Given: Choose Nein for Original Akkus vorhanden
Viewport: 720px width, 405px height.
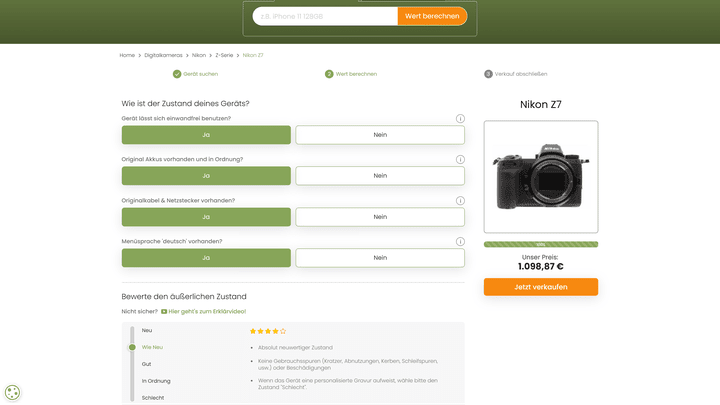Looking at the screenshot, I should (x=380, y=176).
